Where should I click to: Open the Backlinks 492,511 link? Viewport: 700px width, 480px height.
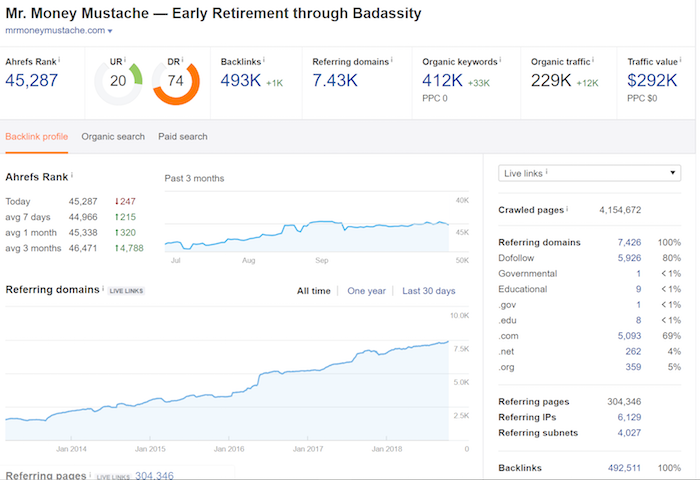(624, 468)
